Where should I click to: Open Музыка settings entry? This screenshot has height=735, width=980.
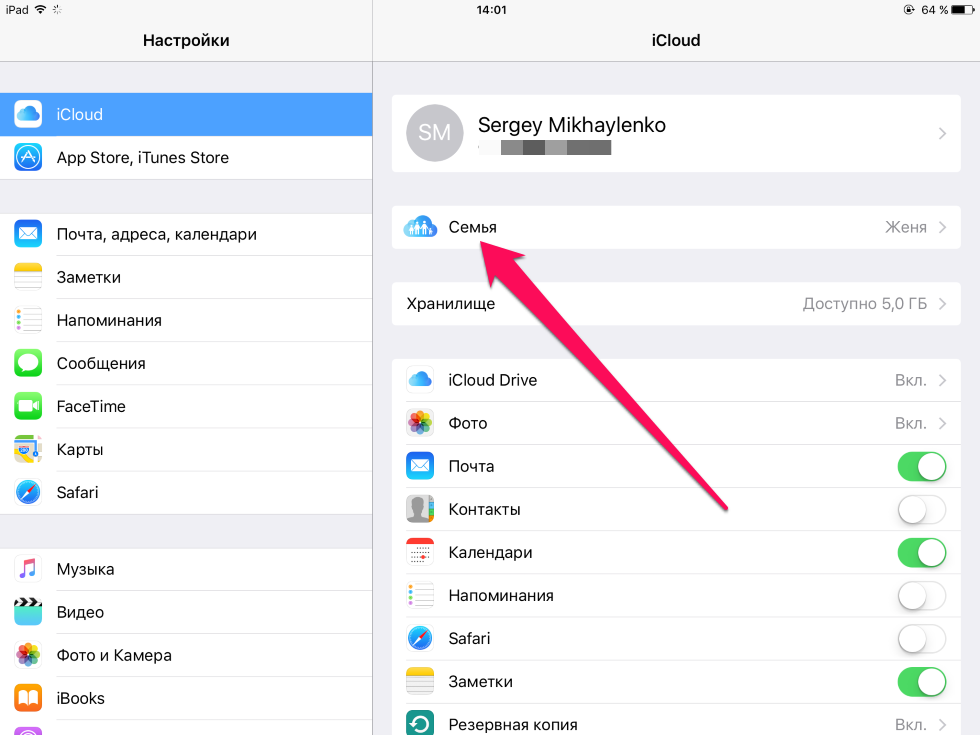[186, 569]
